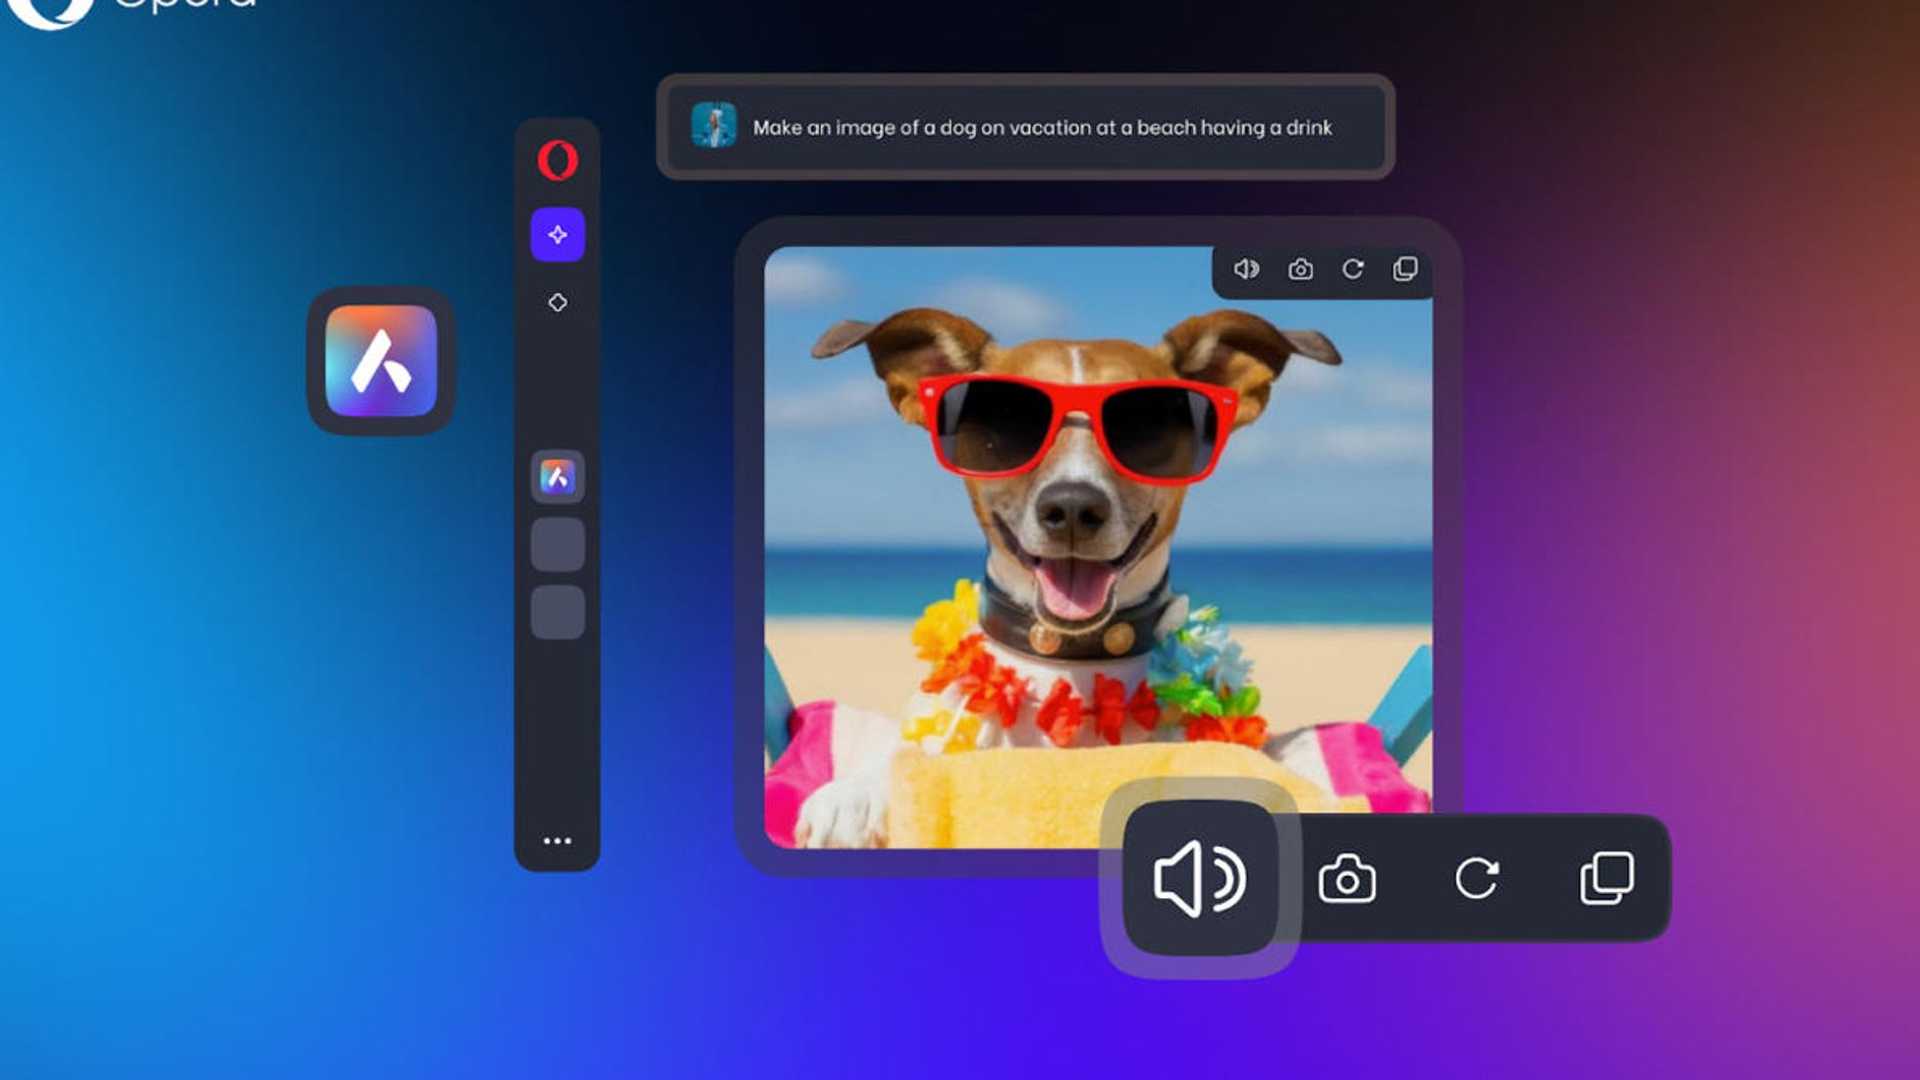Select the small diamond icon in sidebar
Image resolution: width=1920 pixels, height=1080 pixels.
(x=557, y=302)
